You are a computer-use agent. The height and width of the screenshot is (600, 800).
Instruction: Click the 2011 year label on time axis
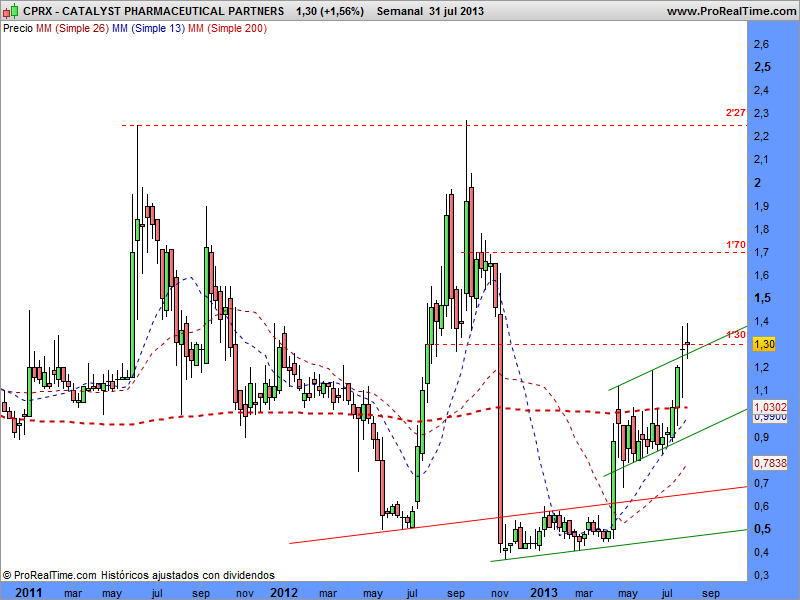(x=28, y=593)
